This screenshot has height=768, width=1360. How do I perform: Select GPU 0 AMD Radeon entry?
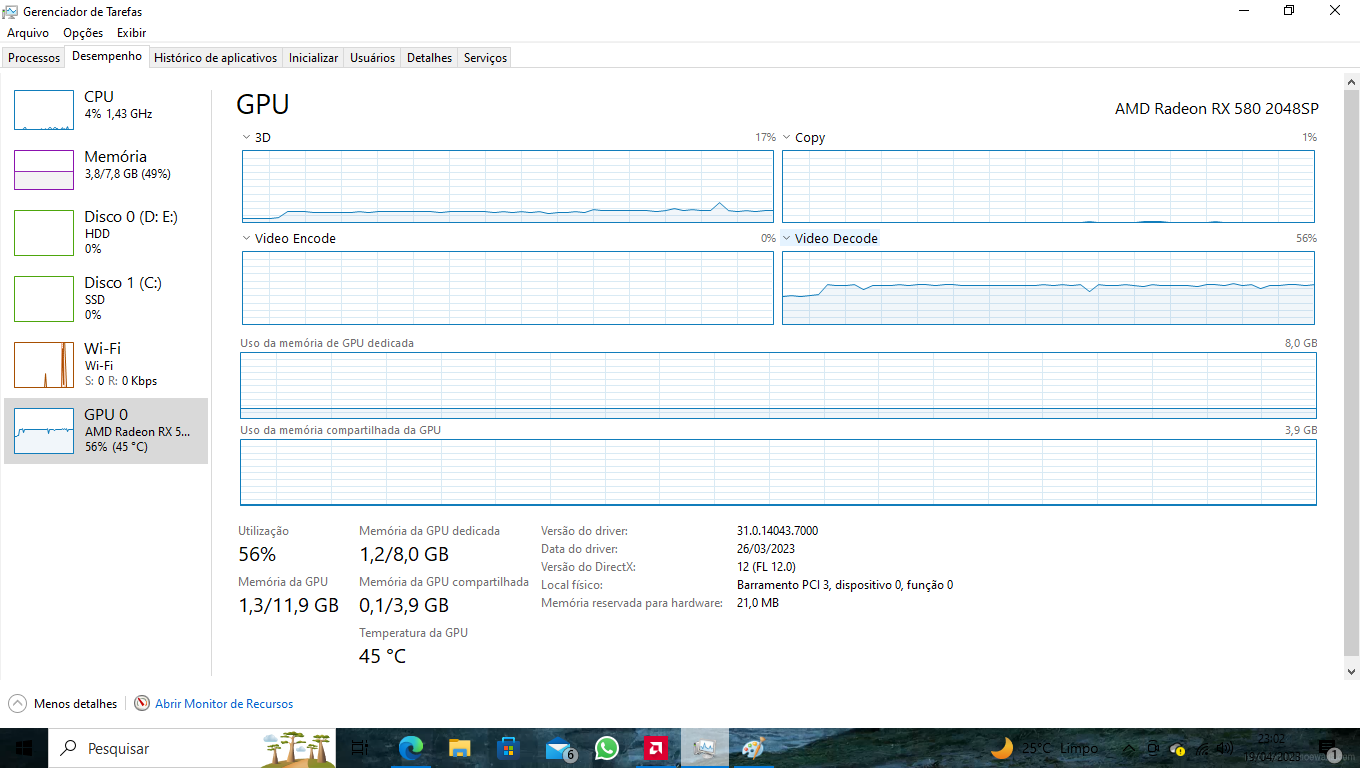click(106, 431)
